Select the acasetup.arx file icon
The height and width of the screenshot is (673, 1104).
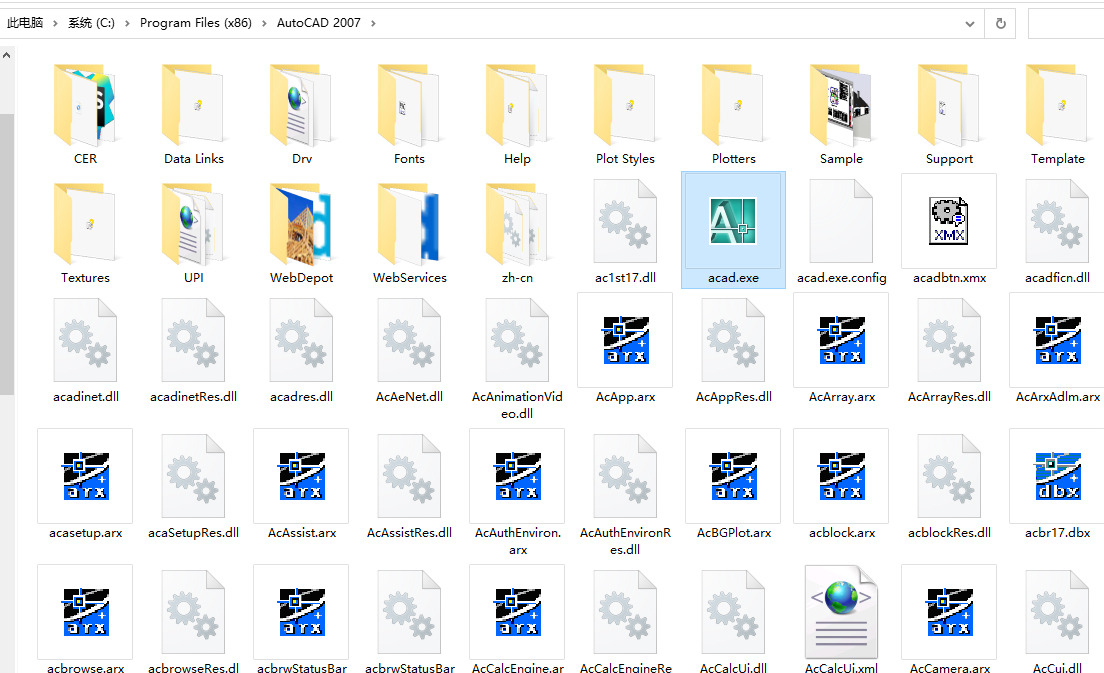85,476
